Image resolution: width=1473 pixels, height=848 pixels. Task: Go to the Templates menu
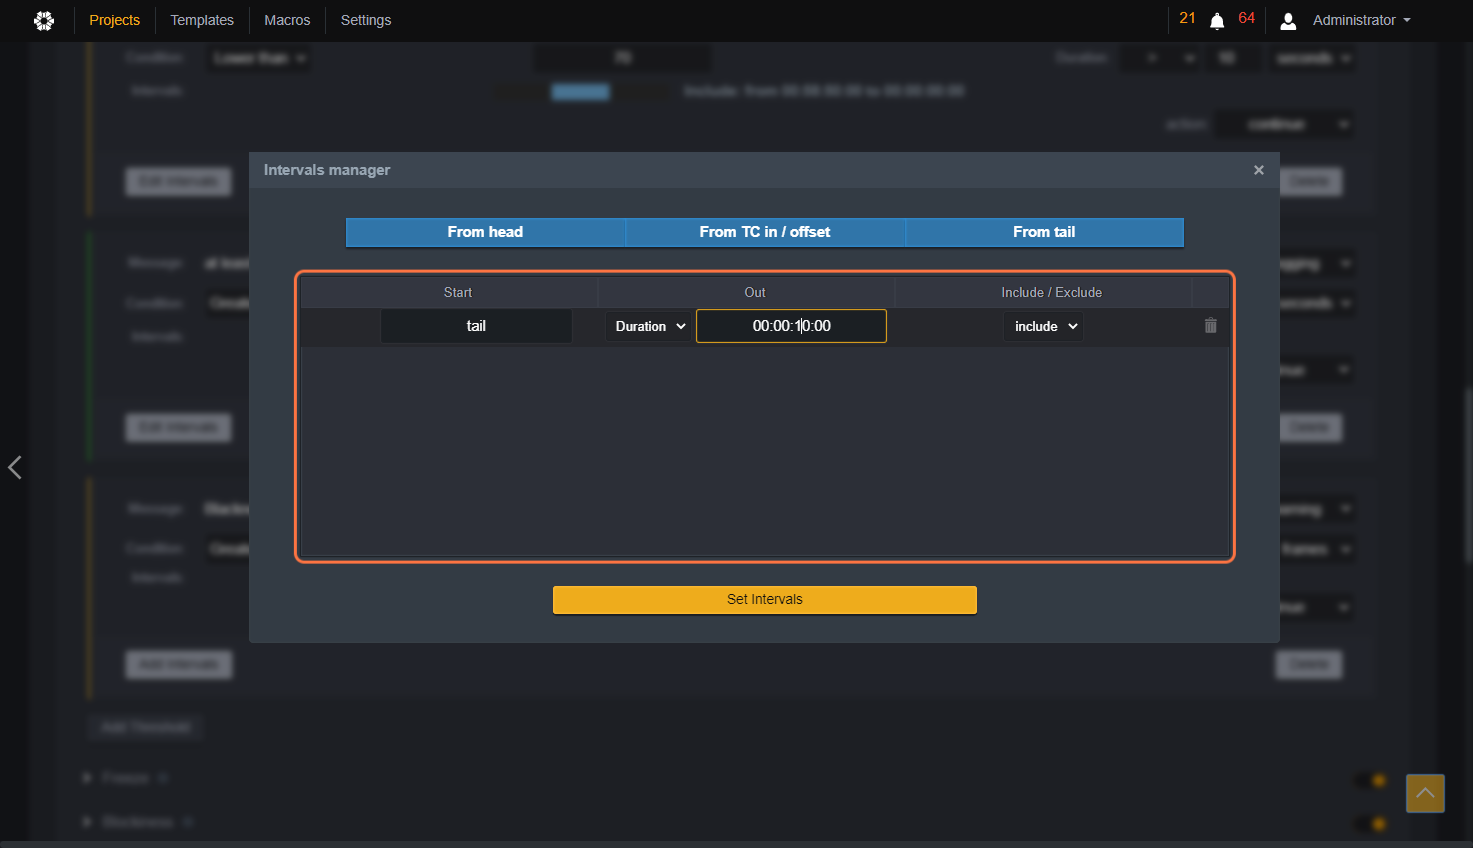202,20
